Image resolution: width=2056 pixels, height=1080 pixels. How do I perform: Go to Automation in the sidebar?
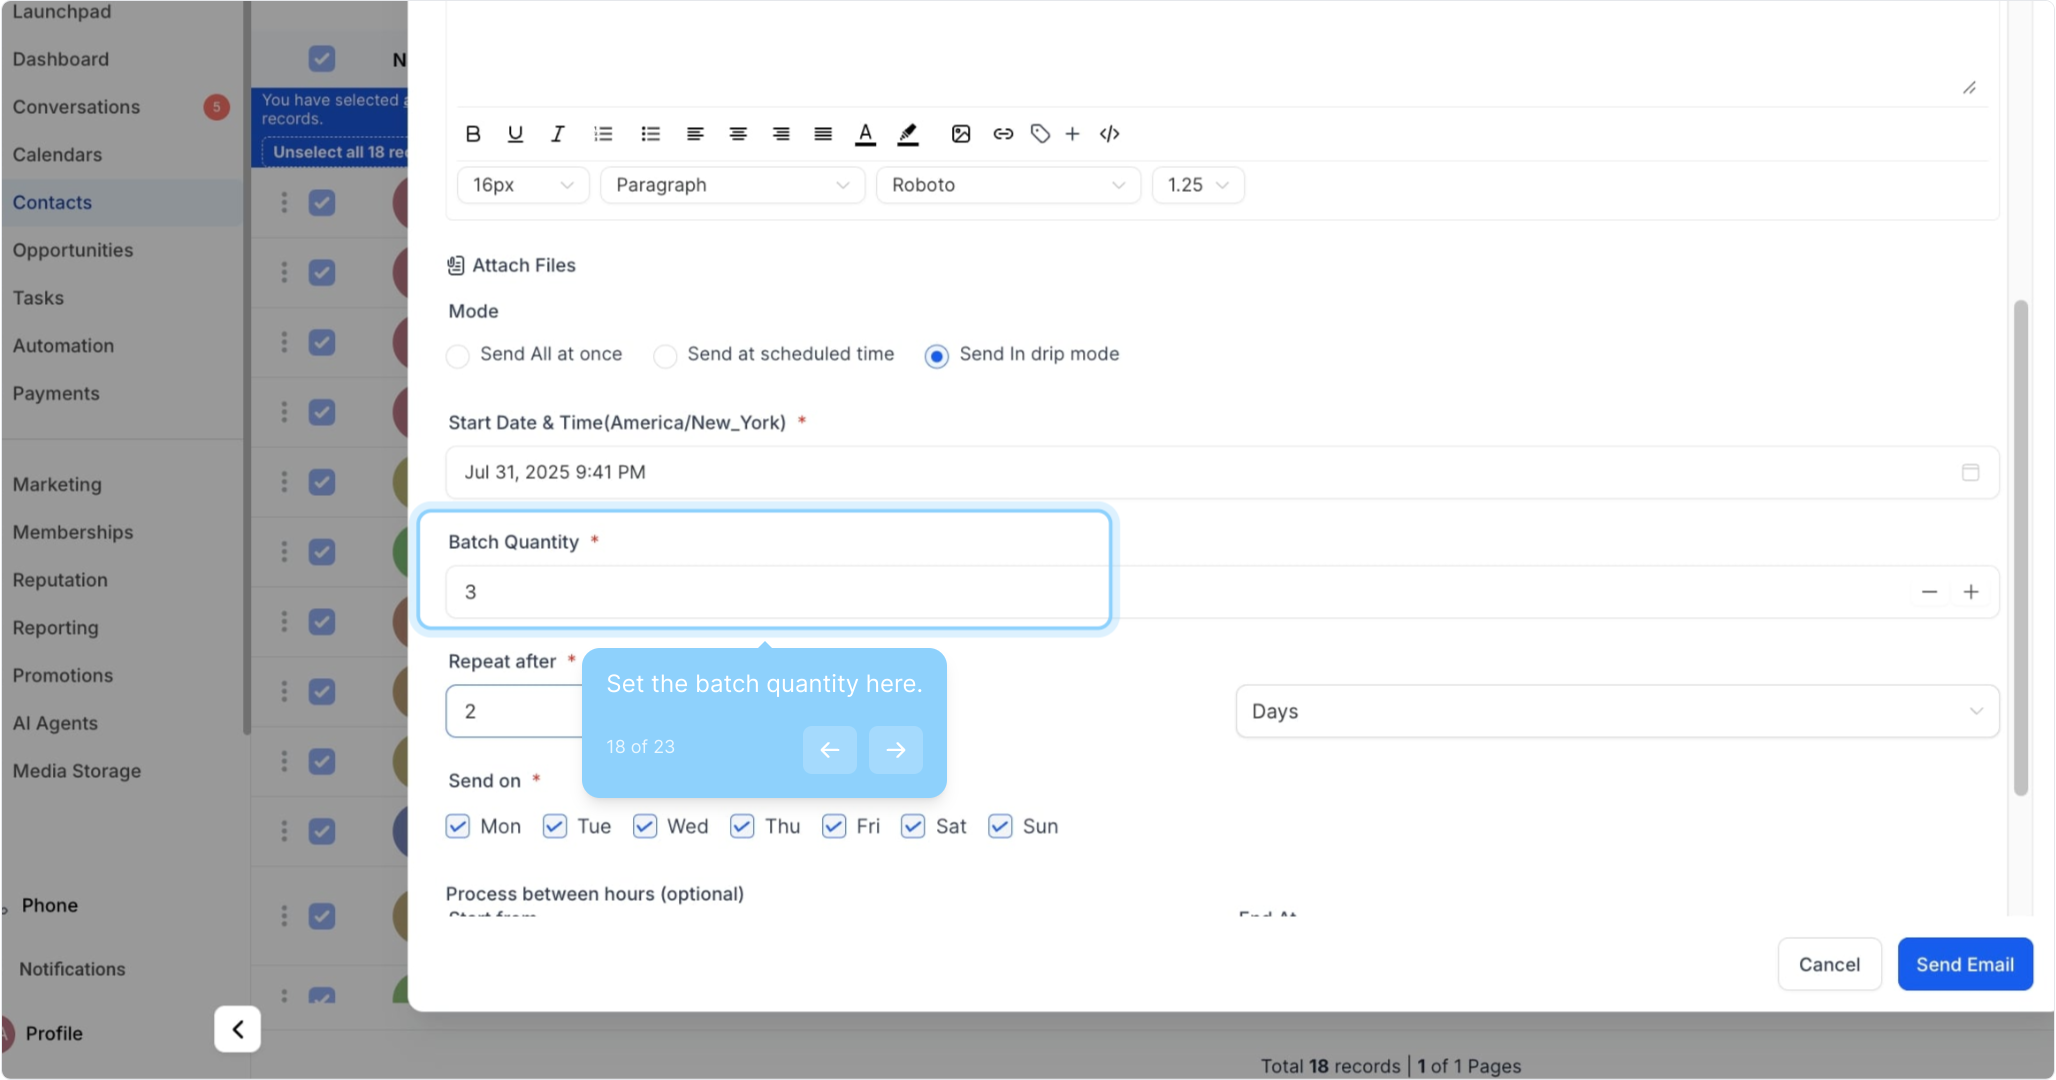[63, 346]
